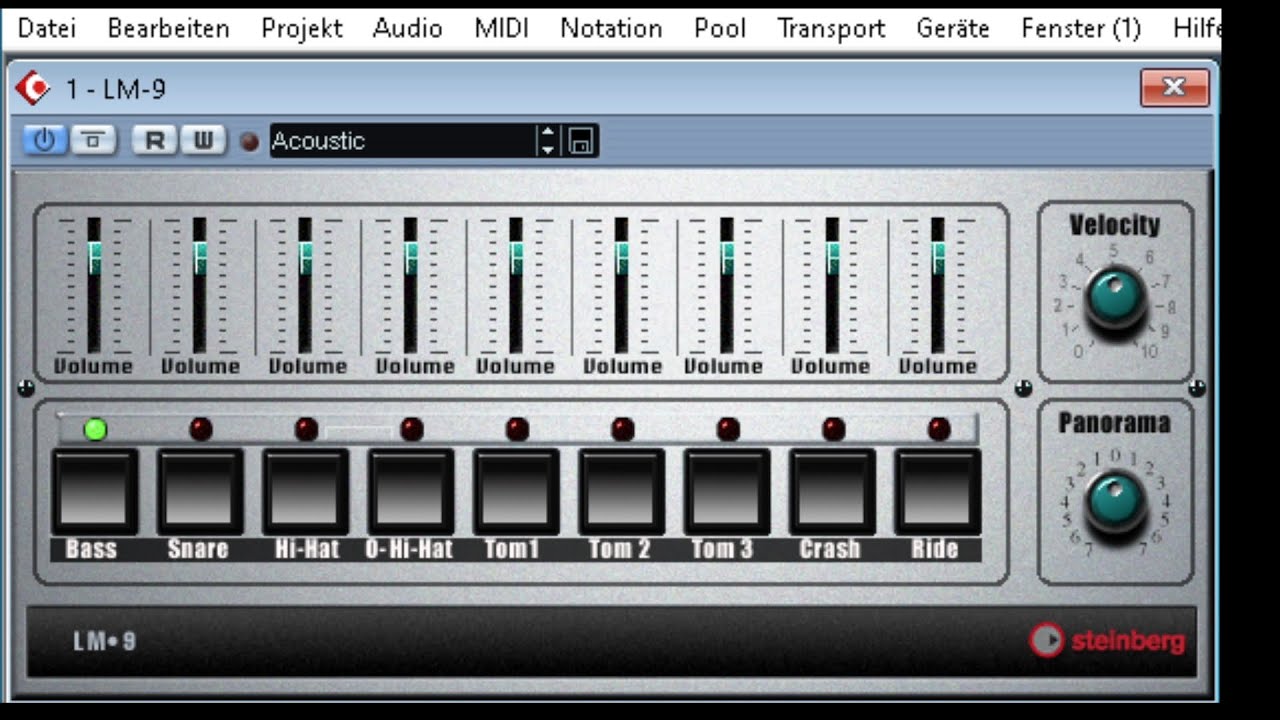Screen dimensions: 1280x720
Task: Open the Fenster (1) menu
Action: (1081, 28)
